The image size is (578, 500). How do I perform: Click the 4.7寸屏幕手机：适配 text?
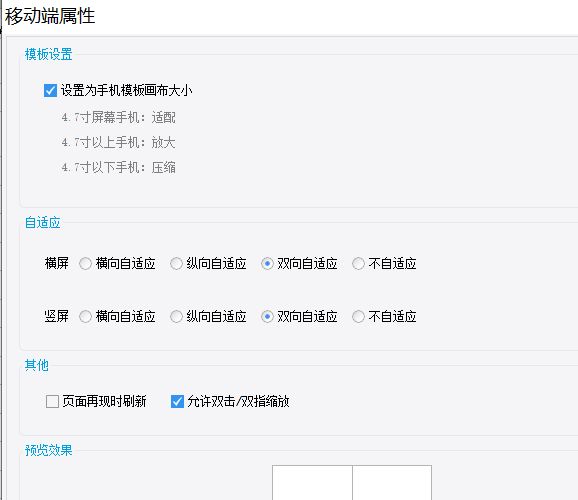(x=119, y=118)
